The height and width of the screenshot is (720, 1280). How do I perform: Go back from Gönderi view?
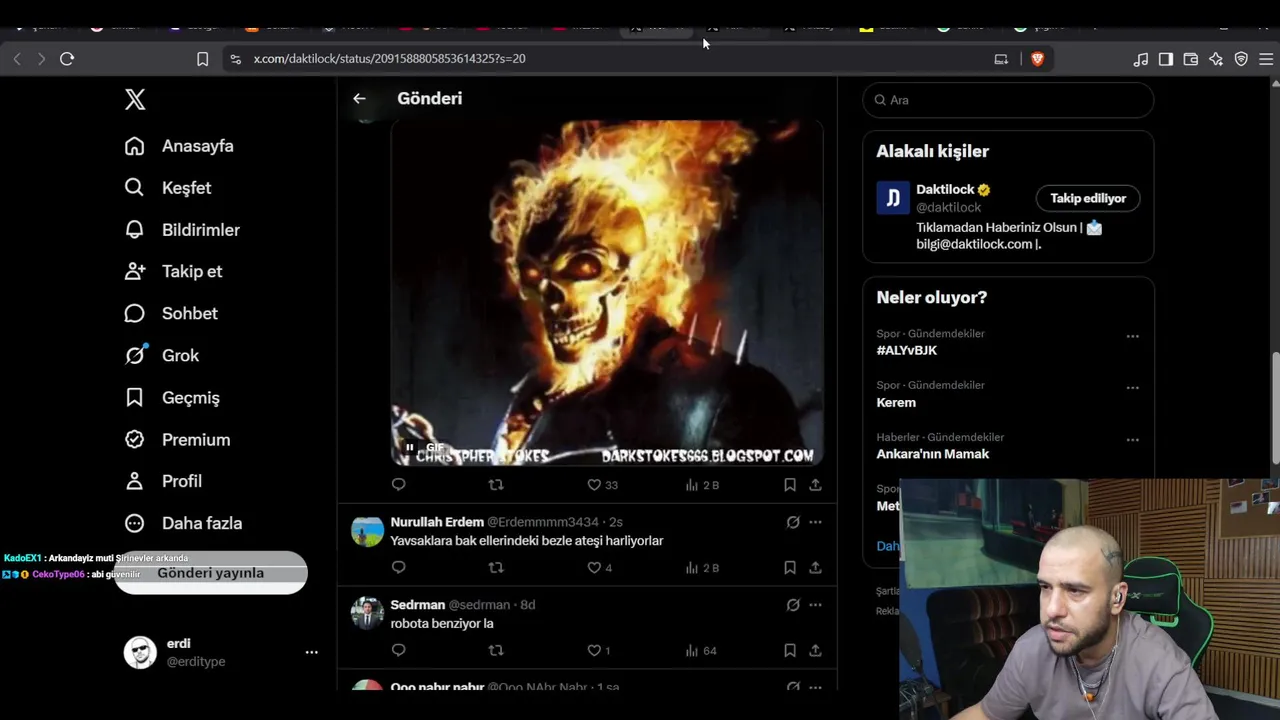[359, 98]
